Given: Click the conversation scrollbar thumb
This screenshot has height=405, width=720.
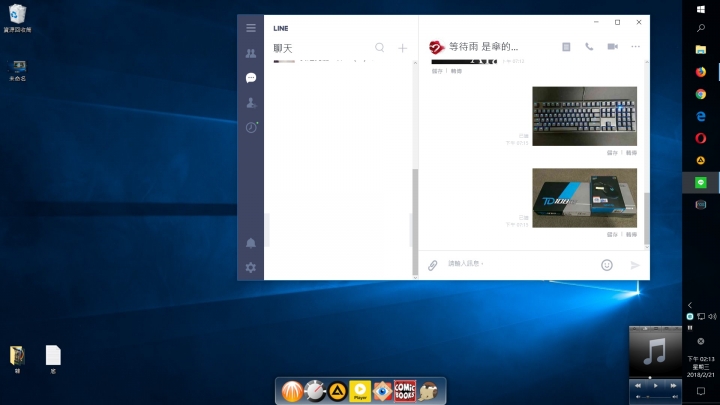Looking at the screenshot, I should coord(647,218).
